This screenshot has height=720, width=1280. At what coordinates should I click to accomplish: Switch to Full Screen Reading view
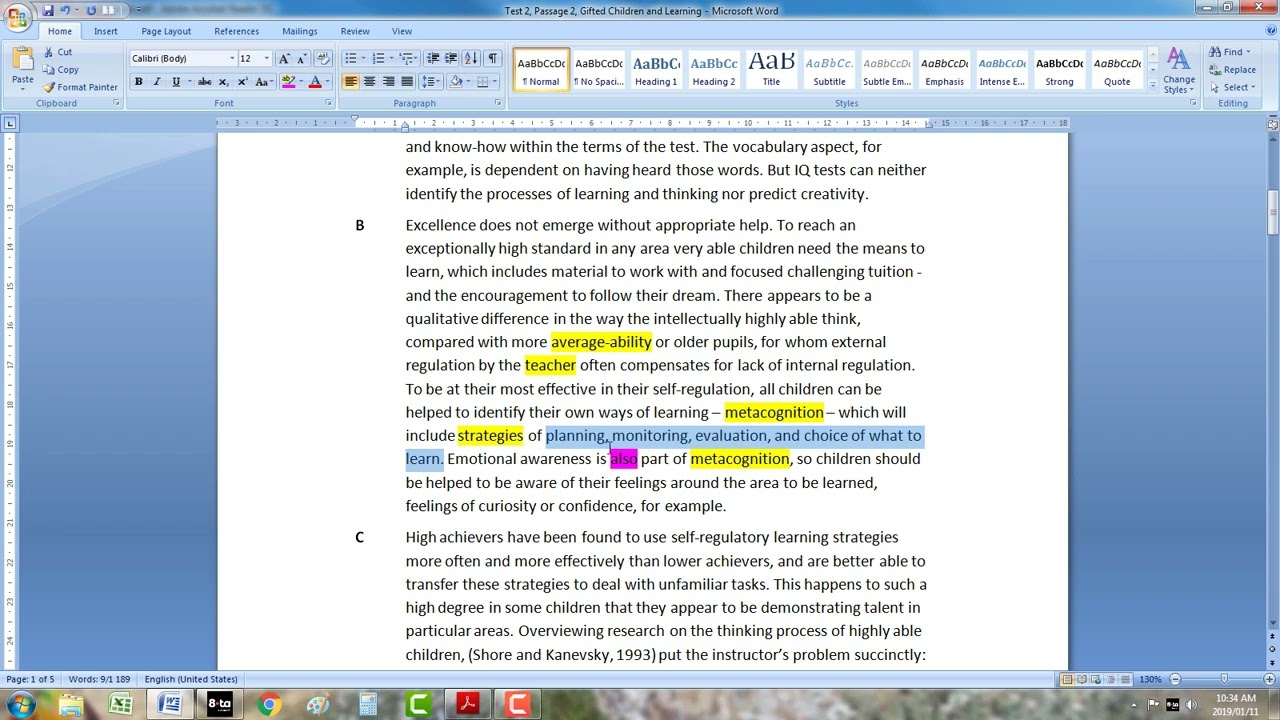coord(1081,679)
